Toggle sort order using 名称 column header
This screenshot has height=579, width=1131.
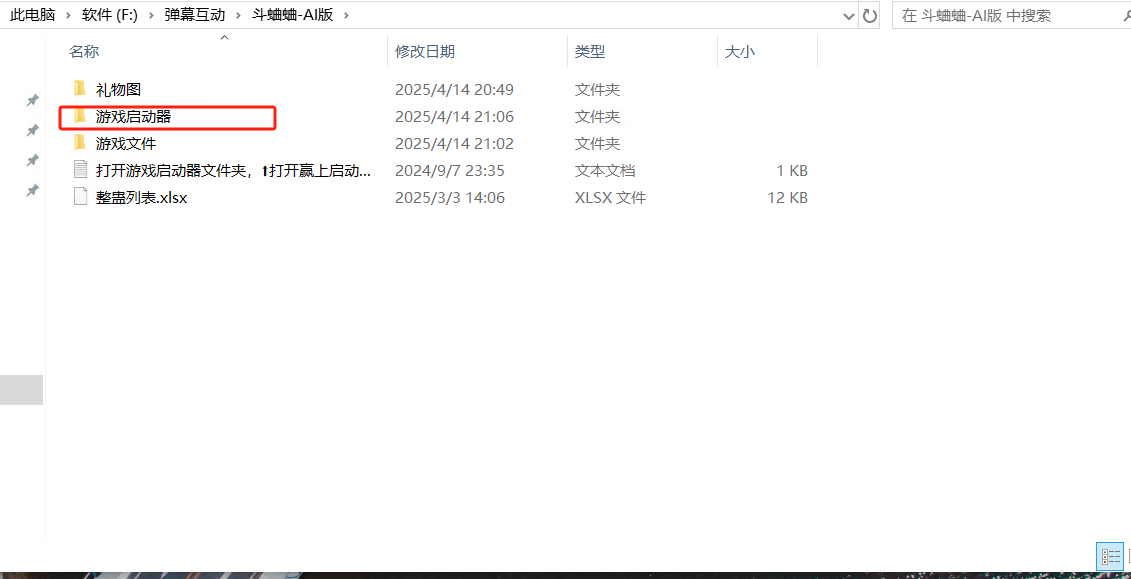pos(84,51)
